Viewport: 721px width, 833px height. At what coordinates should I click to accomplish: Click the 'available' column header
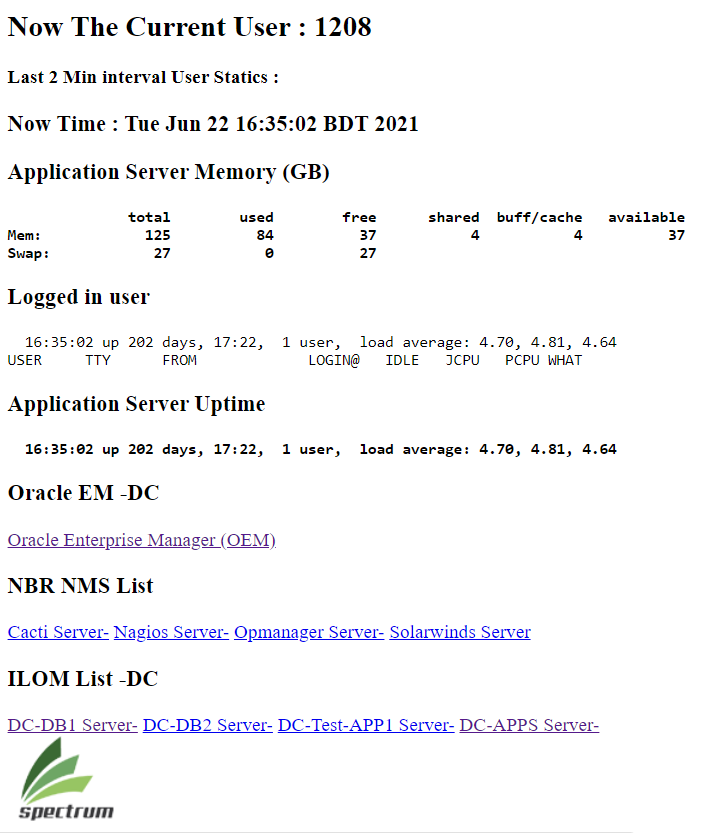[x=647, y=217]
